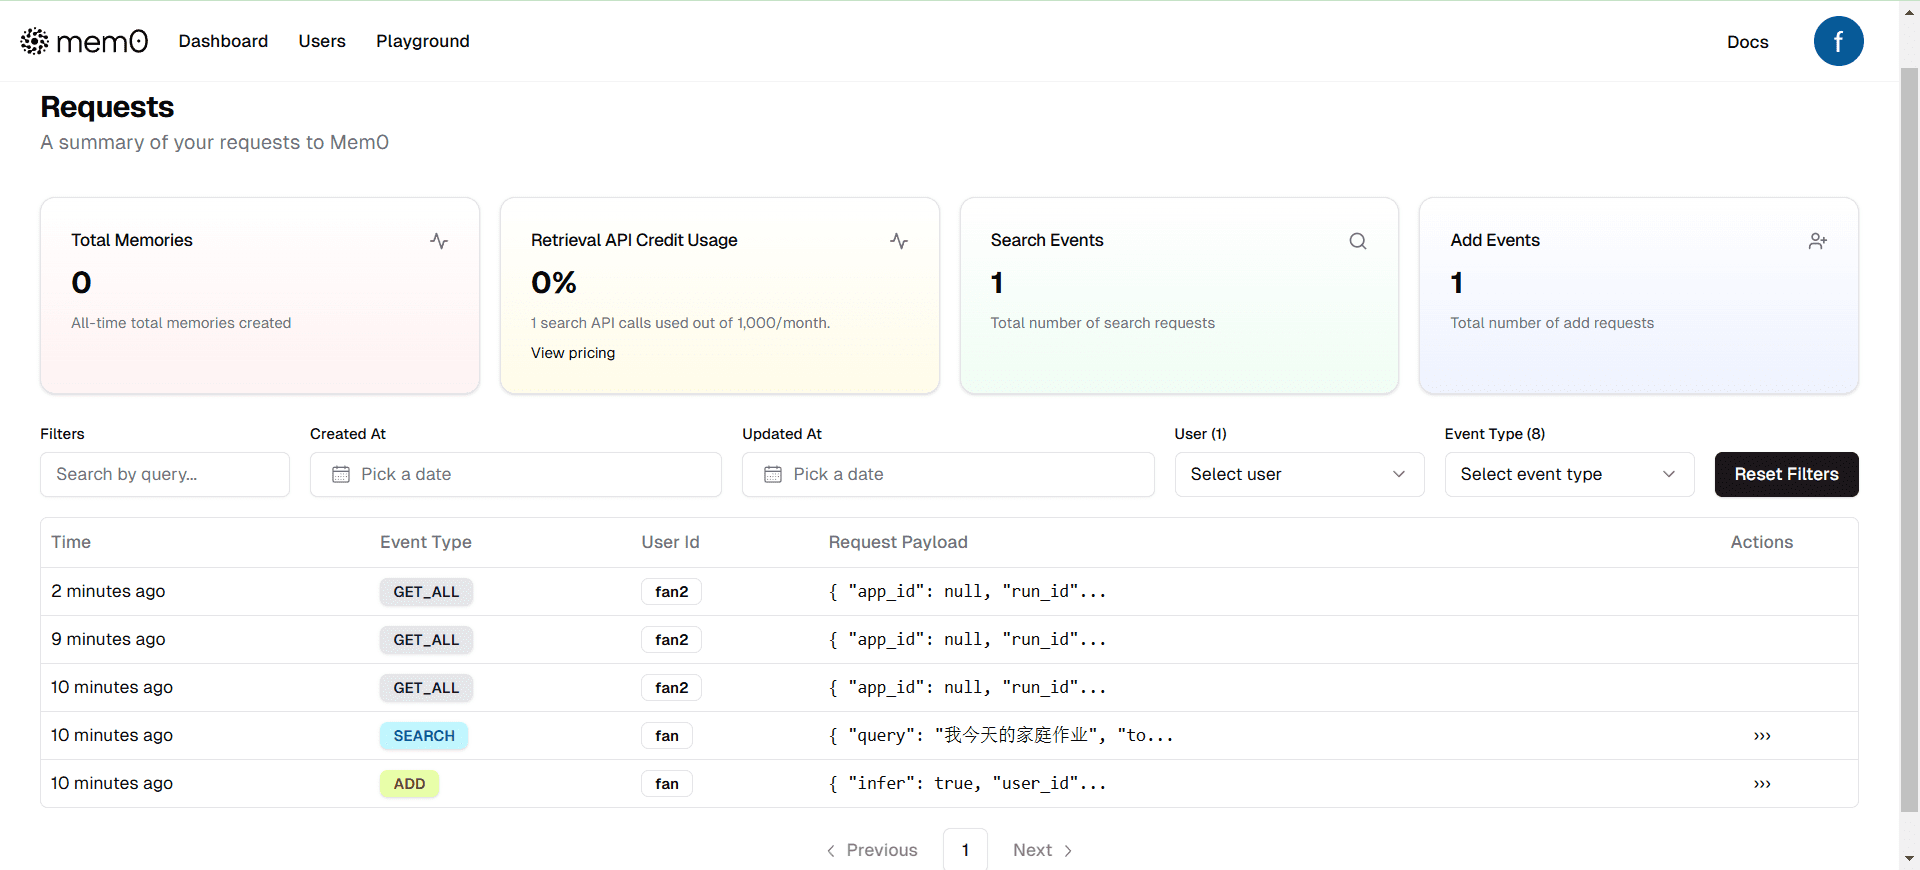Open the Updated At date picker
Viewport: 1920px width, 870px height.
coord(948,474)
